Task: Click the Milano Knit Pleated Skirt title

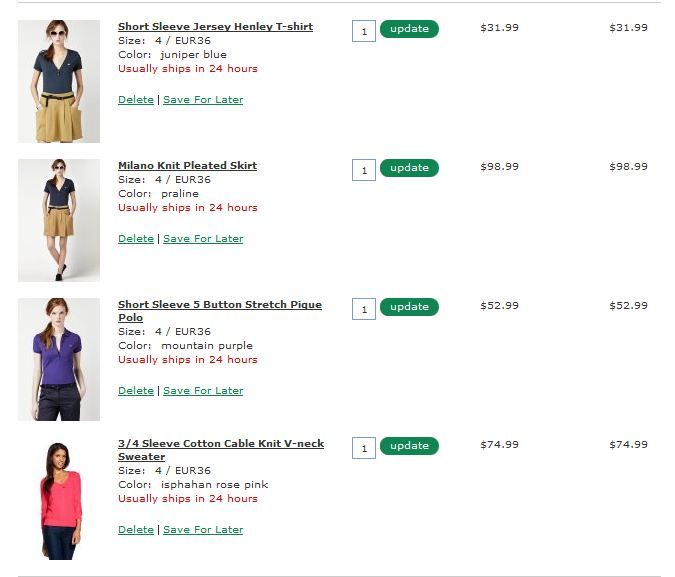Action: [x=187, y=166]
